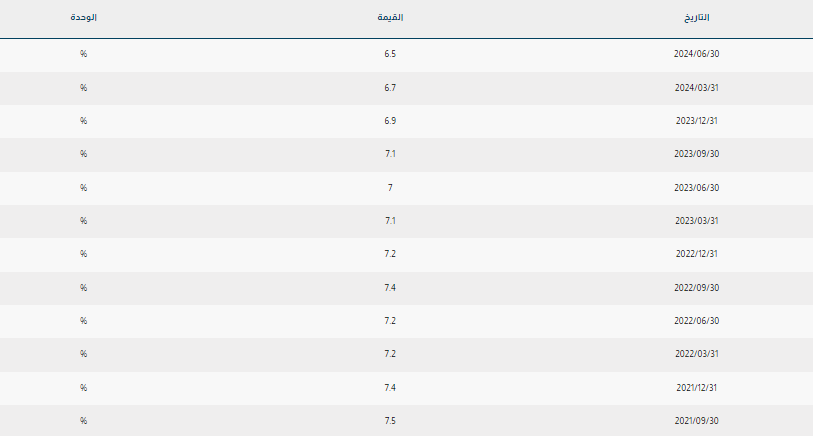
Task: Click the 2022/09/30 date cell
Action: [697, 288]
